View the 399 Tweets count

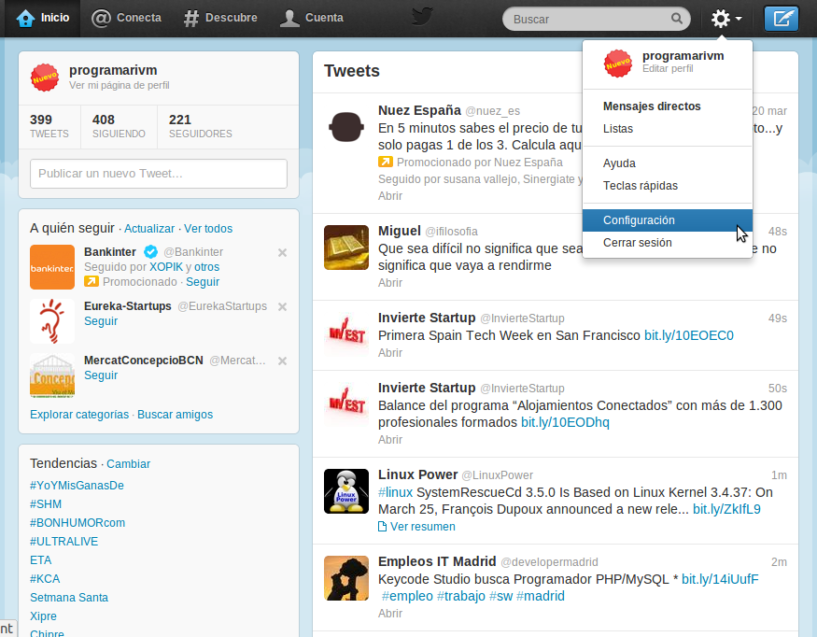[49, 126]
